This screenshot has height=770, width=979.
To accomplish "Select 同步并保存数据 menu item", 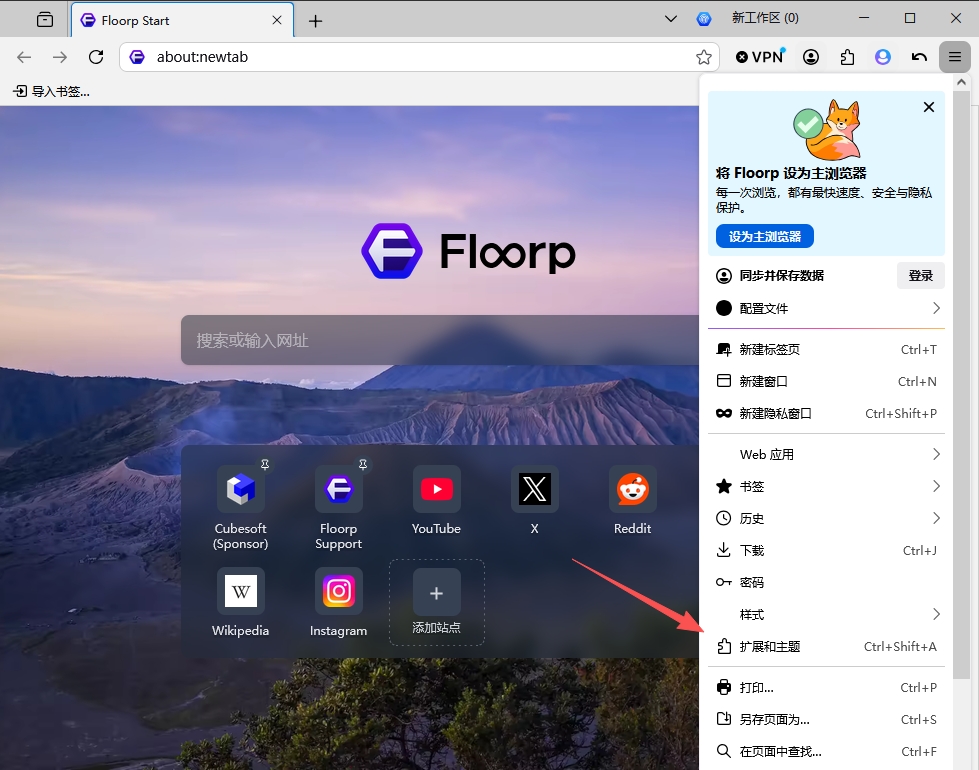I will 782,275.
